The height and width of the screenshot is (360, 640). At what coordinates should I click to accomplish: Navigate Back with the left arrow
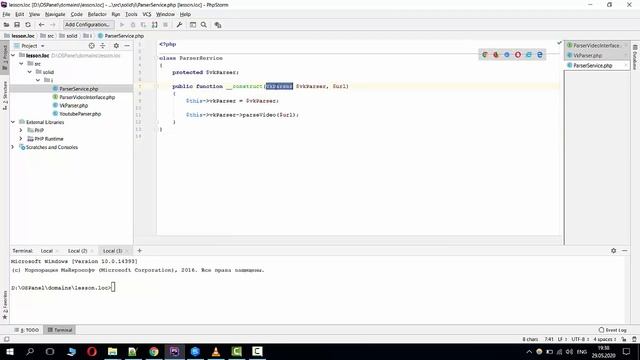[x=41, y=25]
